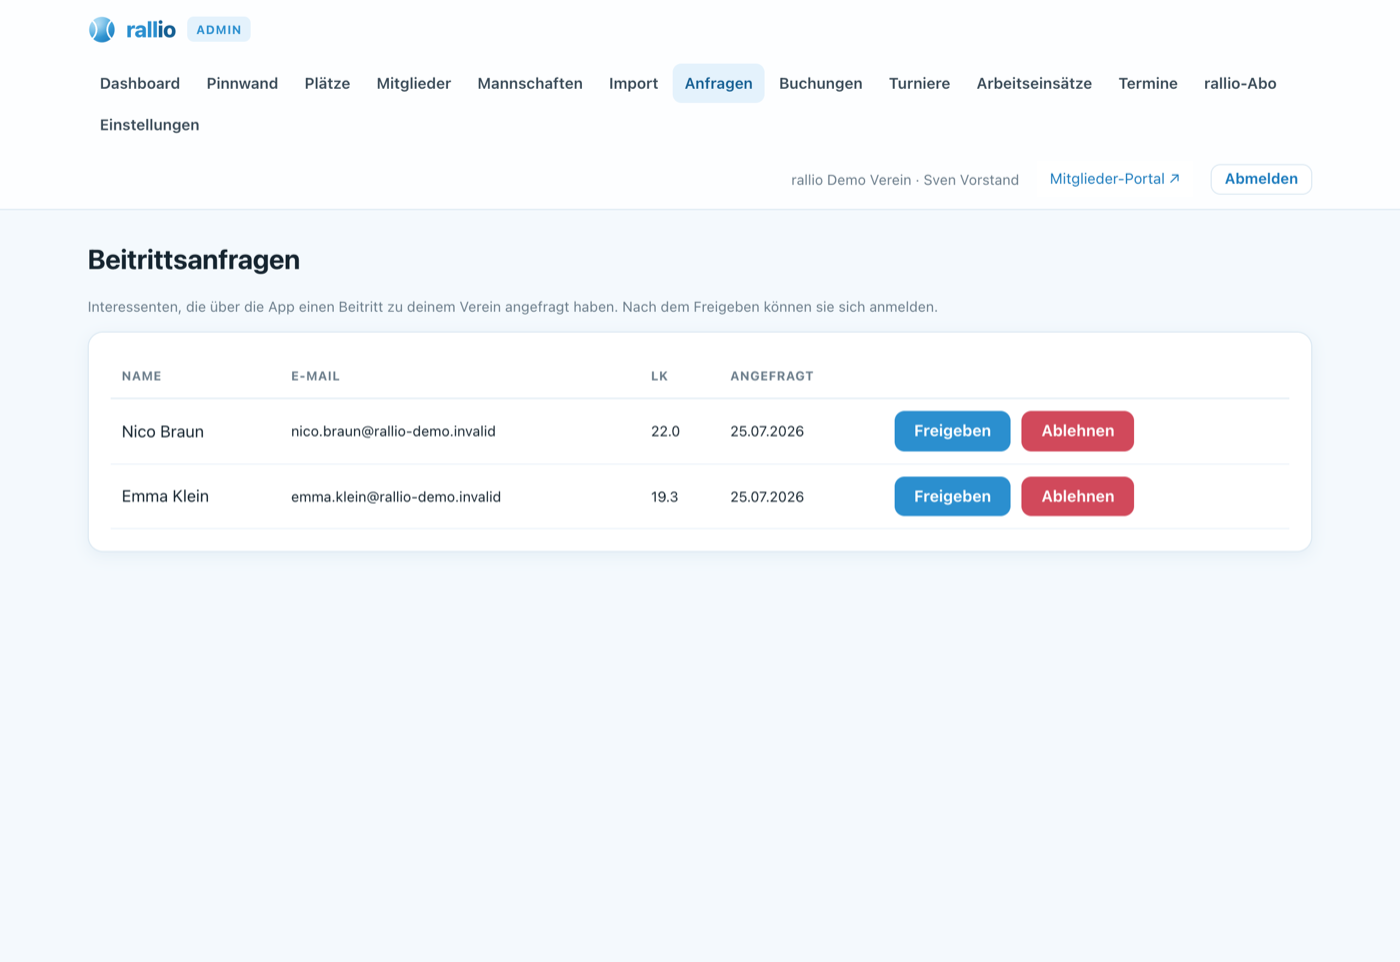The height and width of the screenshot is (962, 1400).
Task: Click the ADMIN badge
Action: click(219, 30)
